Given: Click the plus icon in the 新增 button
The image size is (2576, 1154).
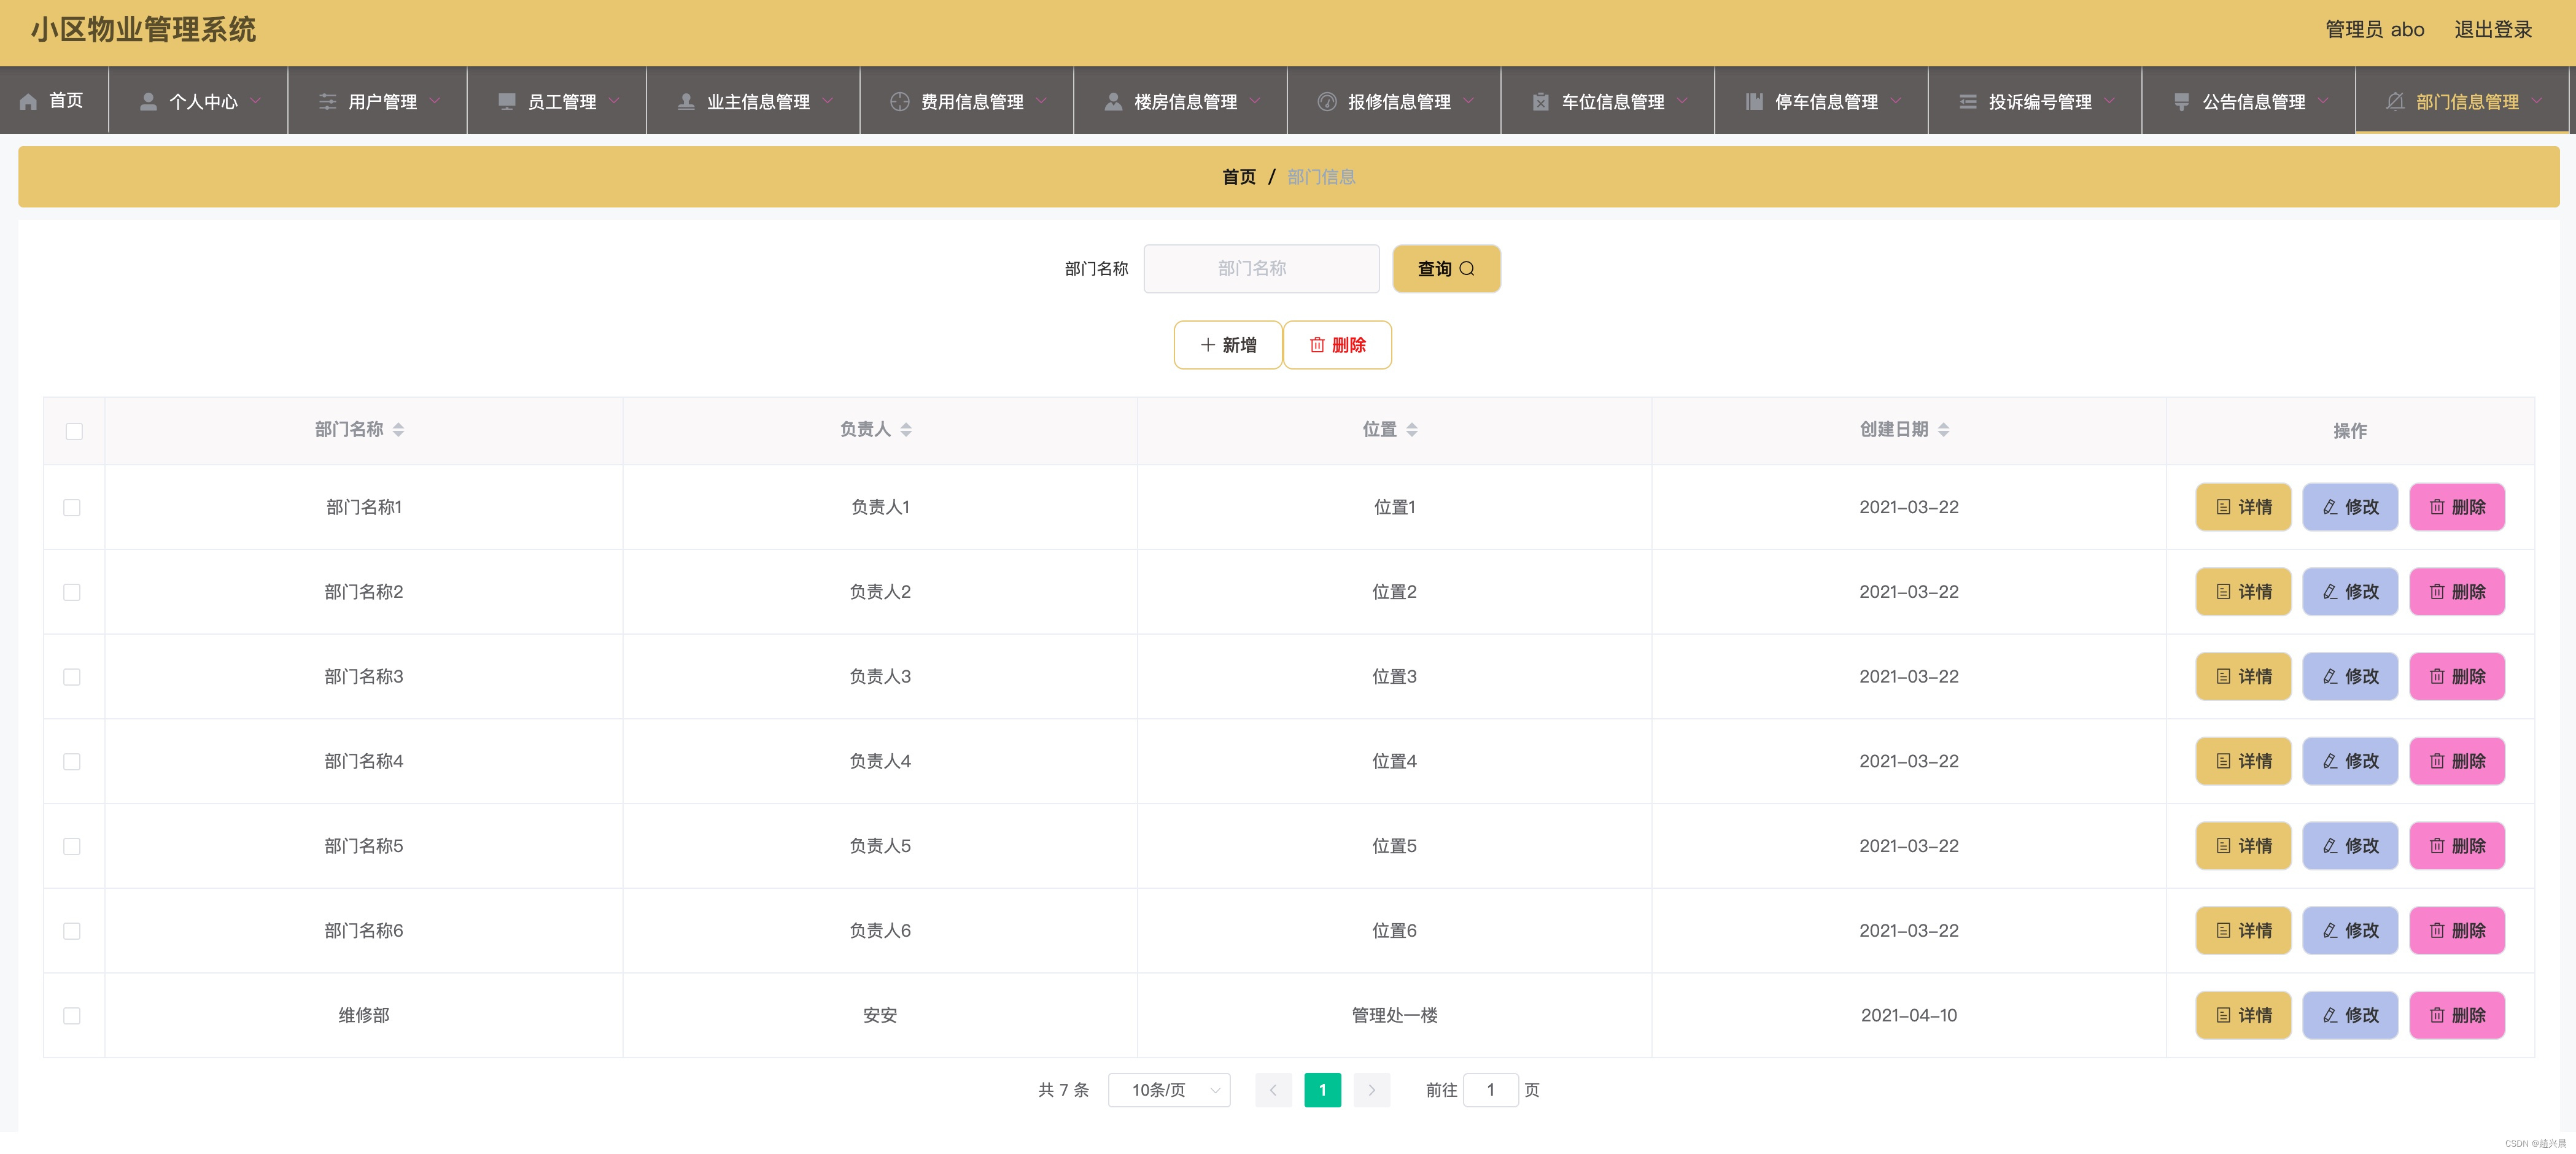Looking at the screenshot, I should 1208,345.
